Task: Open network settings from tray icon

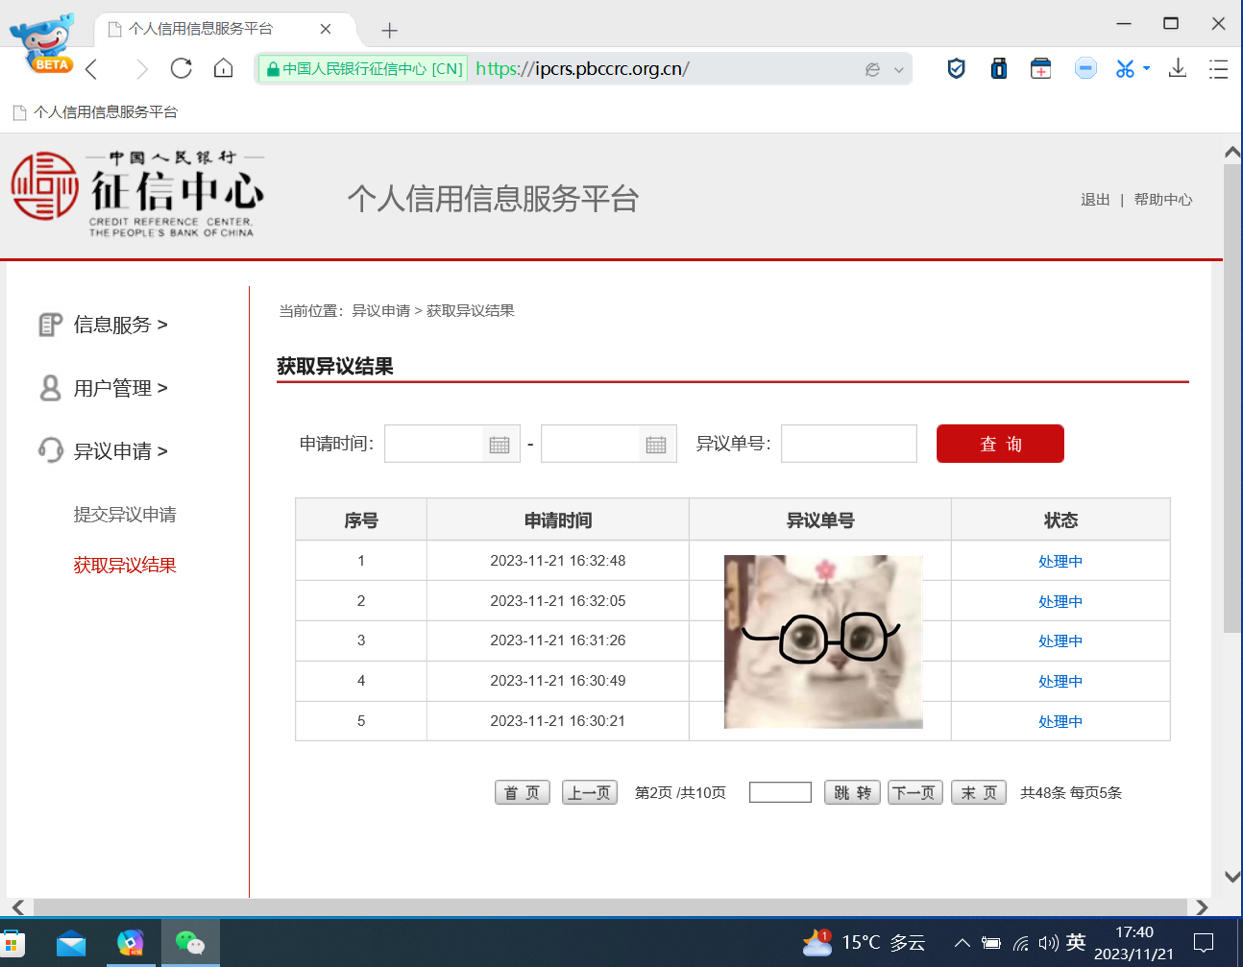Action: [1021, 943]
